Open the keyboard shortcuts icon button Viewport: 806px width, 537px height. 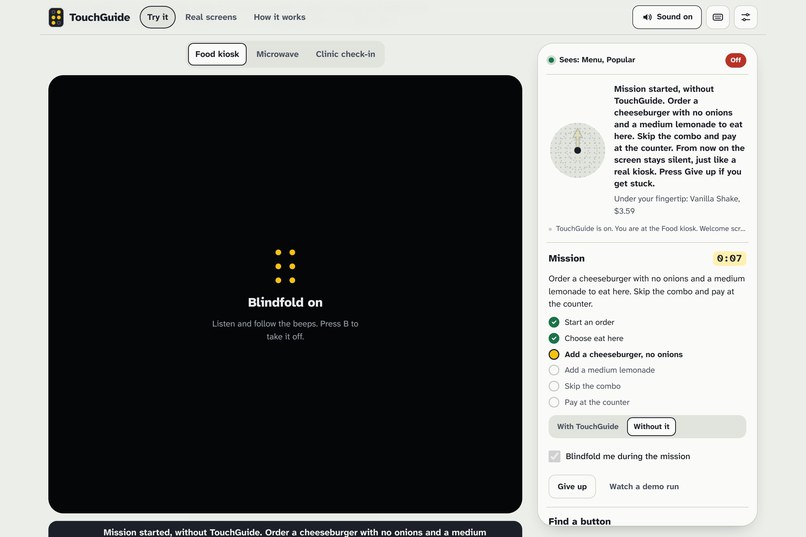(718, 17)
